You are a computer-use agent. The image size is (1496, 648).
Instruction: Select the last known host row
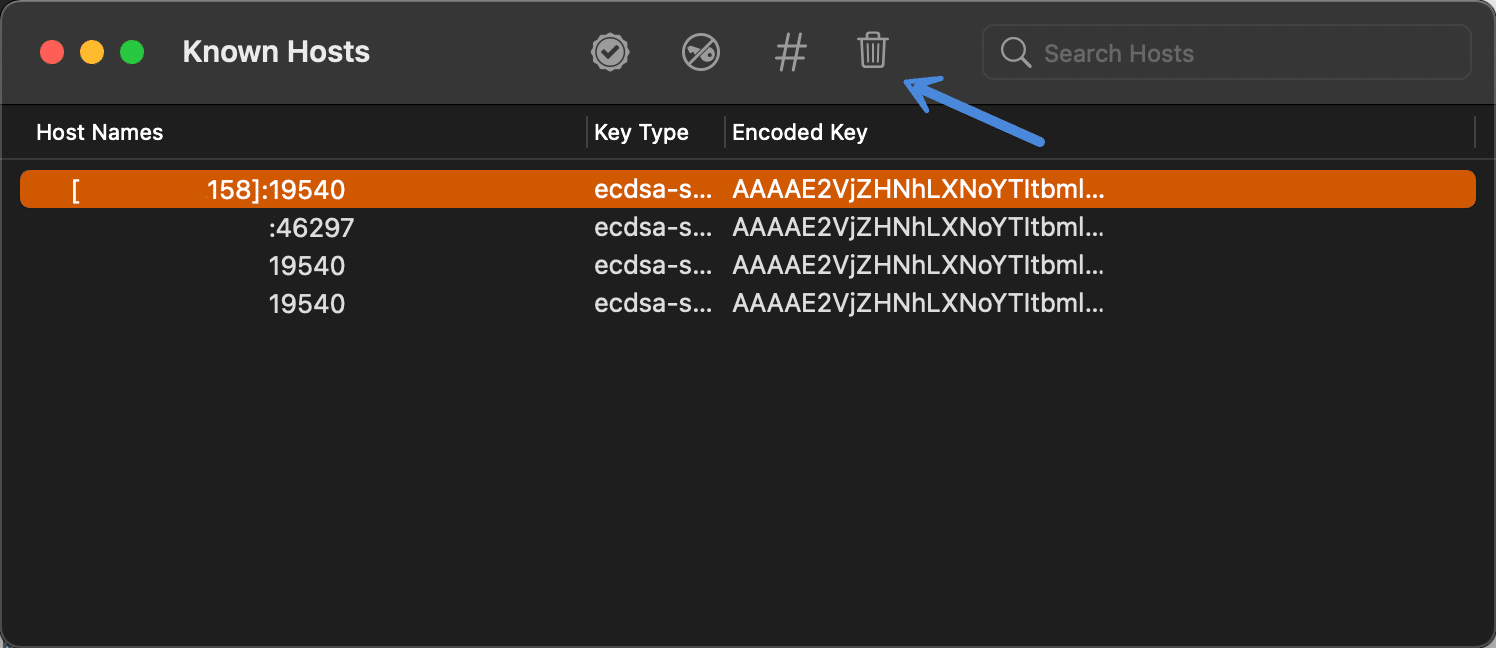point(307,303)
